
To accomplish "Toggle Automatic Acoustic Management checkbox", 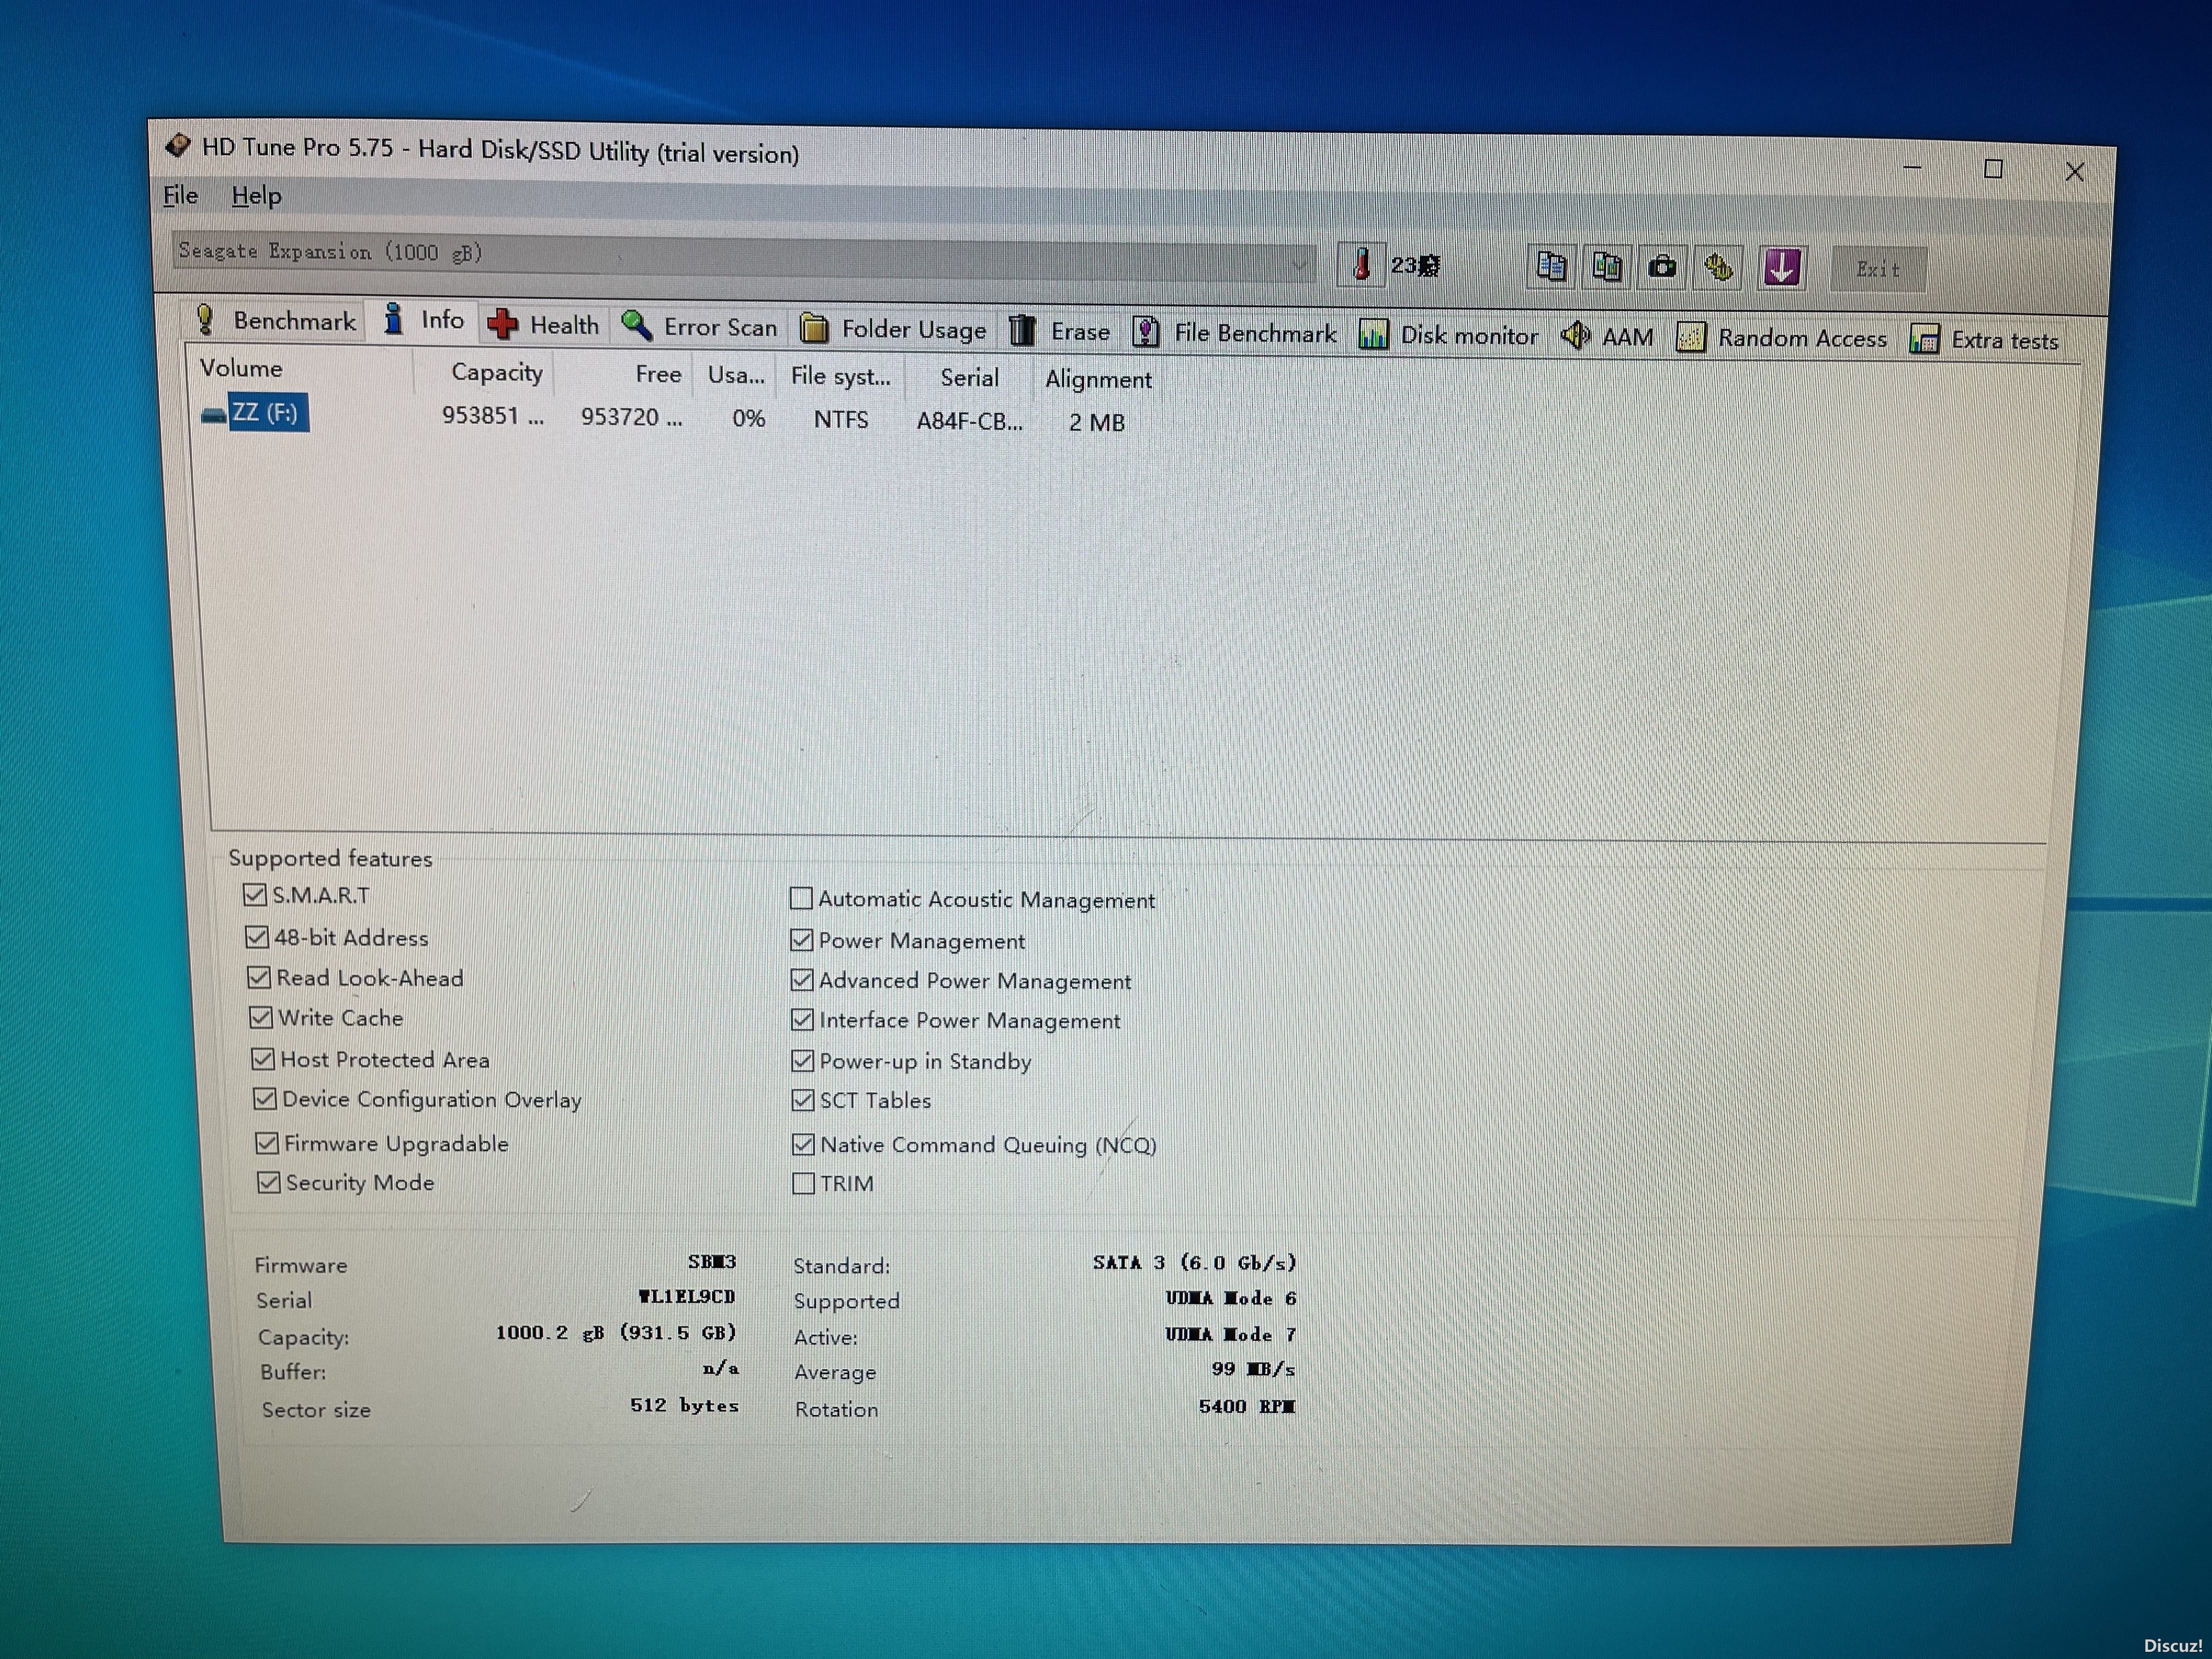I will pos(801,898).
